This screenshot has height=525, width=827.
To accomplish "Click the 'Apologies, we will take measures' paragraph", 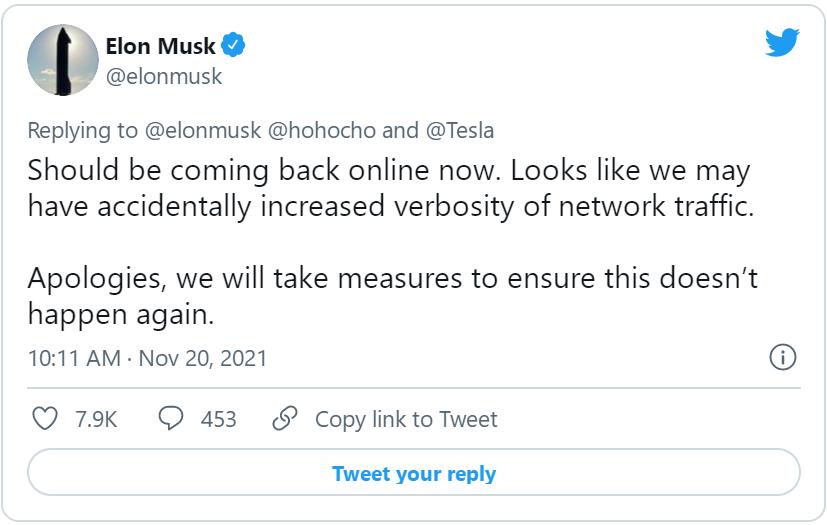I will [393, 296].
